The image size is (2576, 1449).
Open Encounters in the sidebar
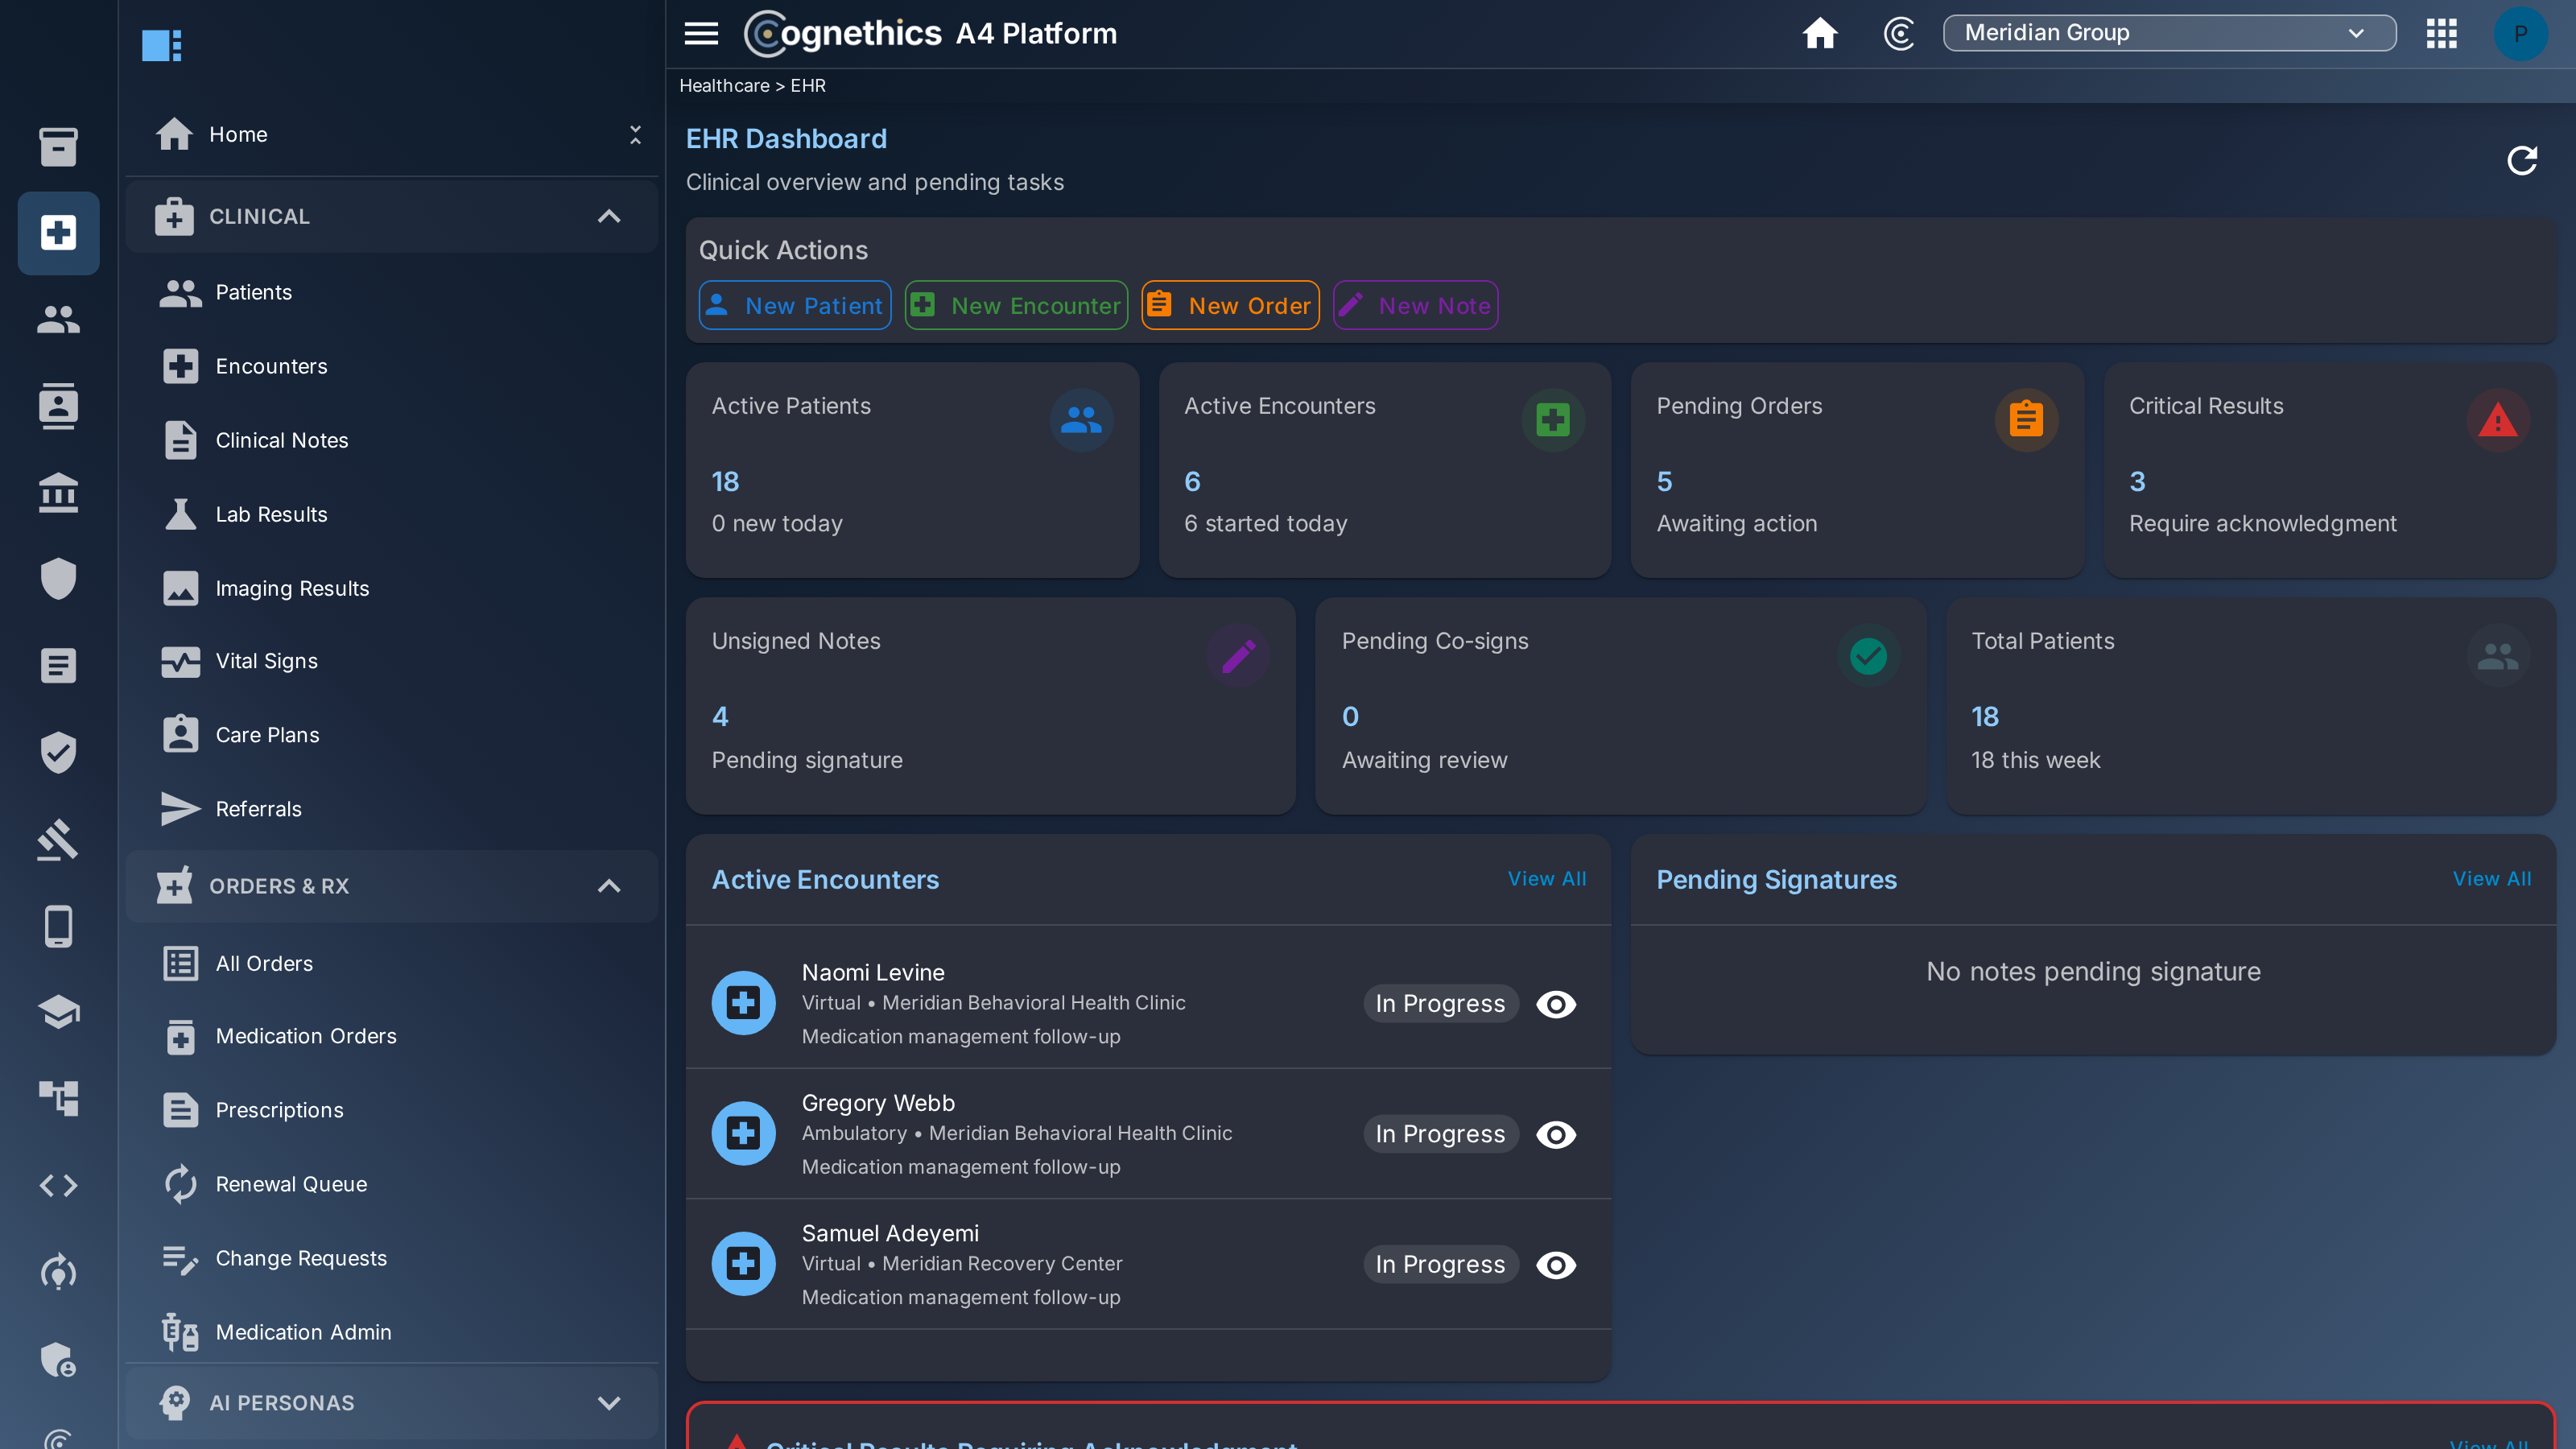(392, 366)
